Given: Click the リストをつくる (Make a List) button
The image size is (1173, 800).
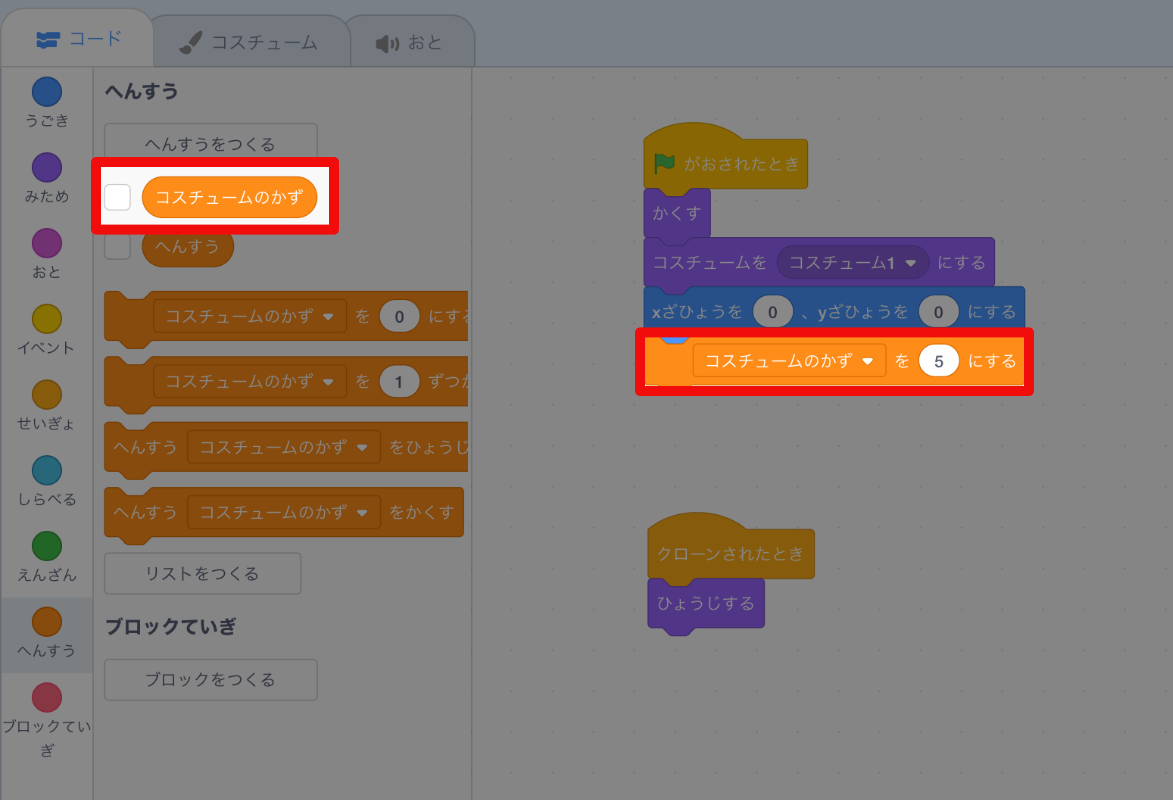Looking at the screenshot, I should point(202,573).
